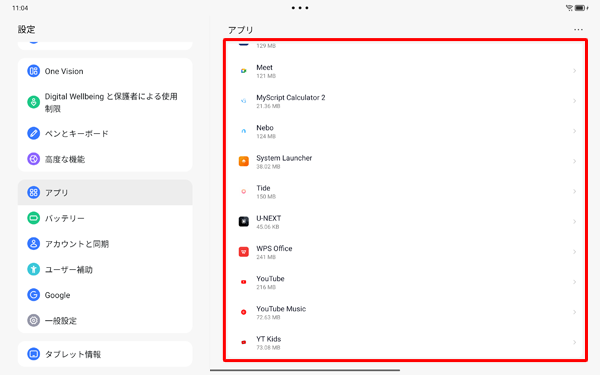This screenshot has height=375, width=600.
Task: Click the YouTube app icon
Action: coord(243,282)
